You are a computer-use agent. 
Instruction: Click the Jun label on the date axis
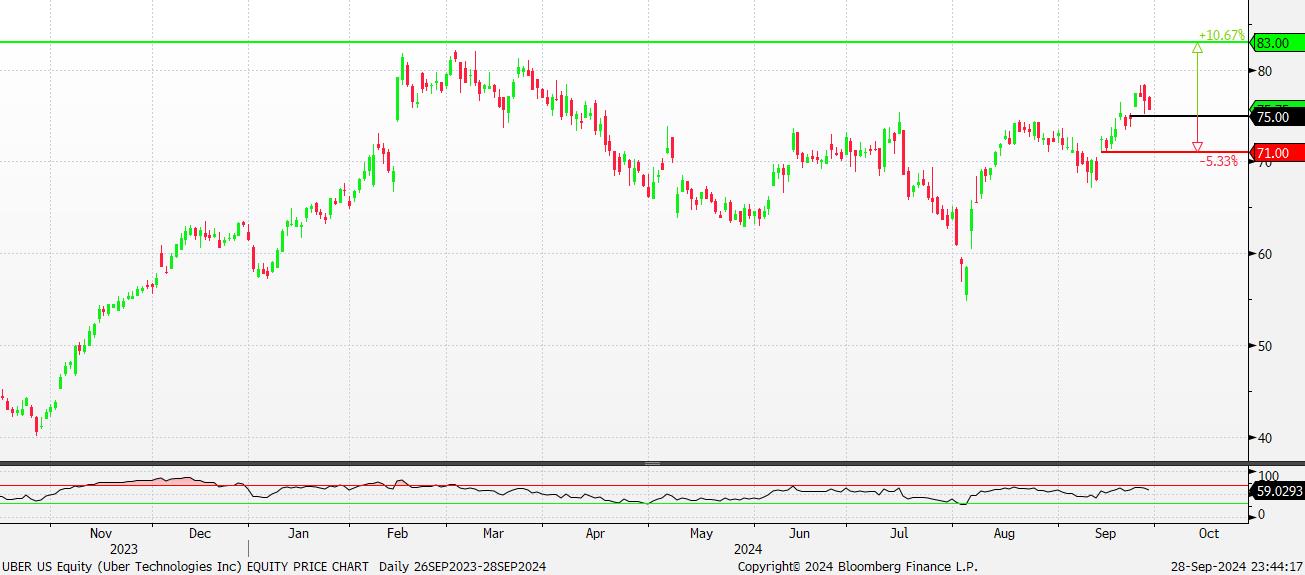(x=800, y=534)
